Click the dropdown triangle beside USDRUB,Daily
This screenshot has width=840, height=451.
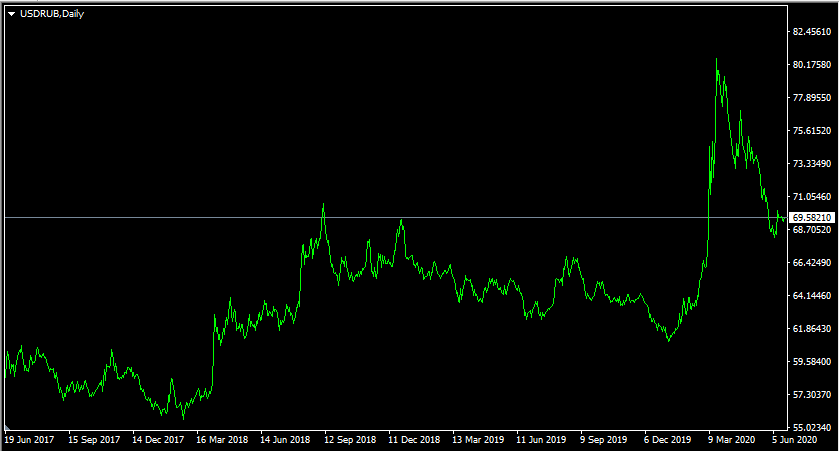11,14
